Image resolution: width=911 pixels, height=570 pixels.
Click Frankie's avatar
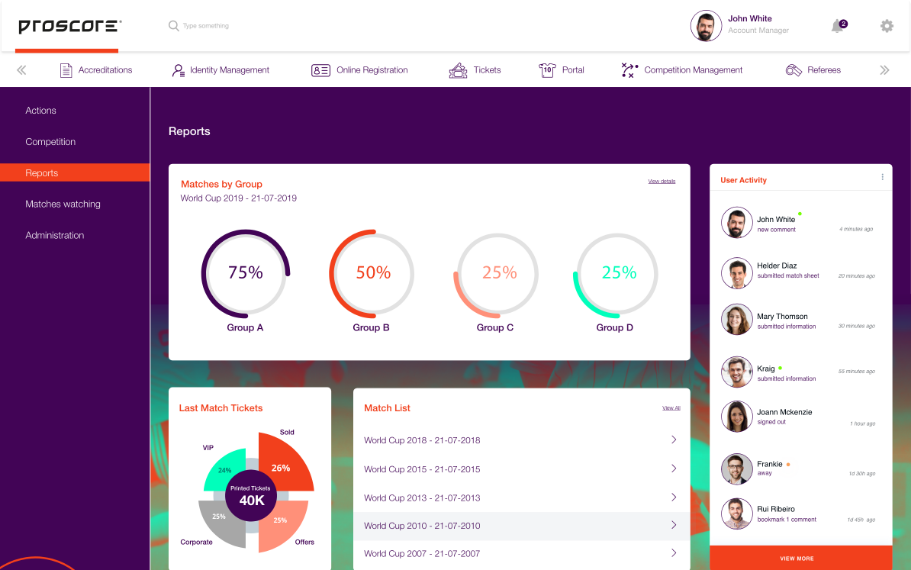tap(737, 469)
